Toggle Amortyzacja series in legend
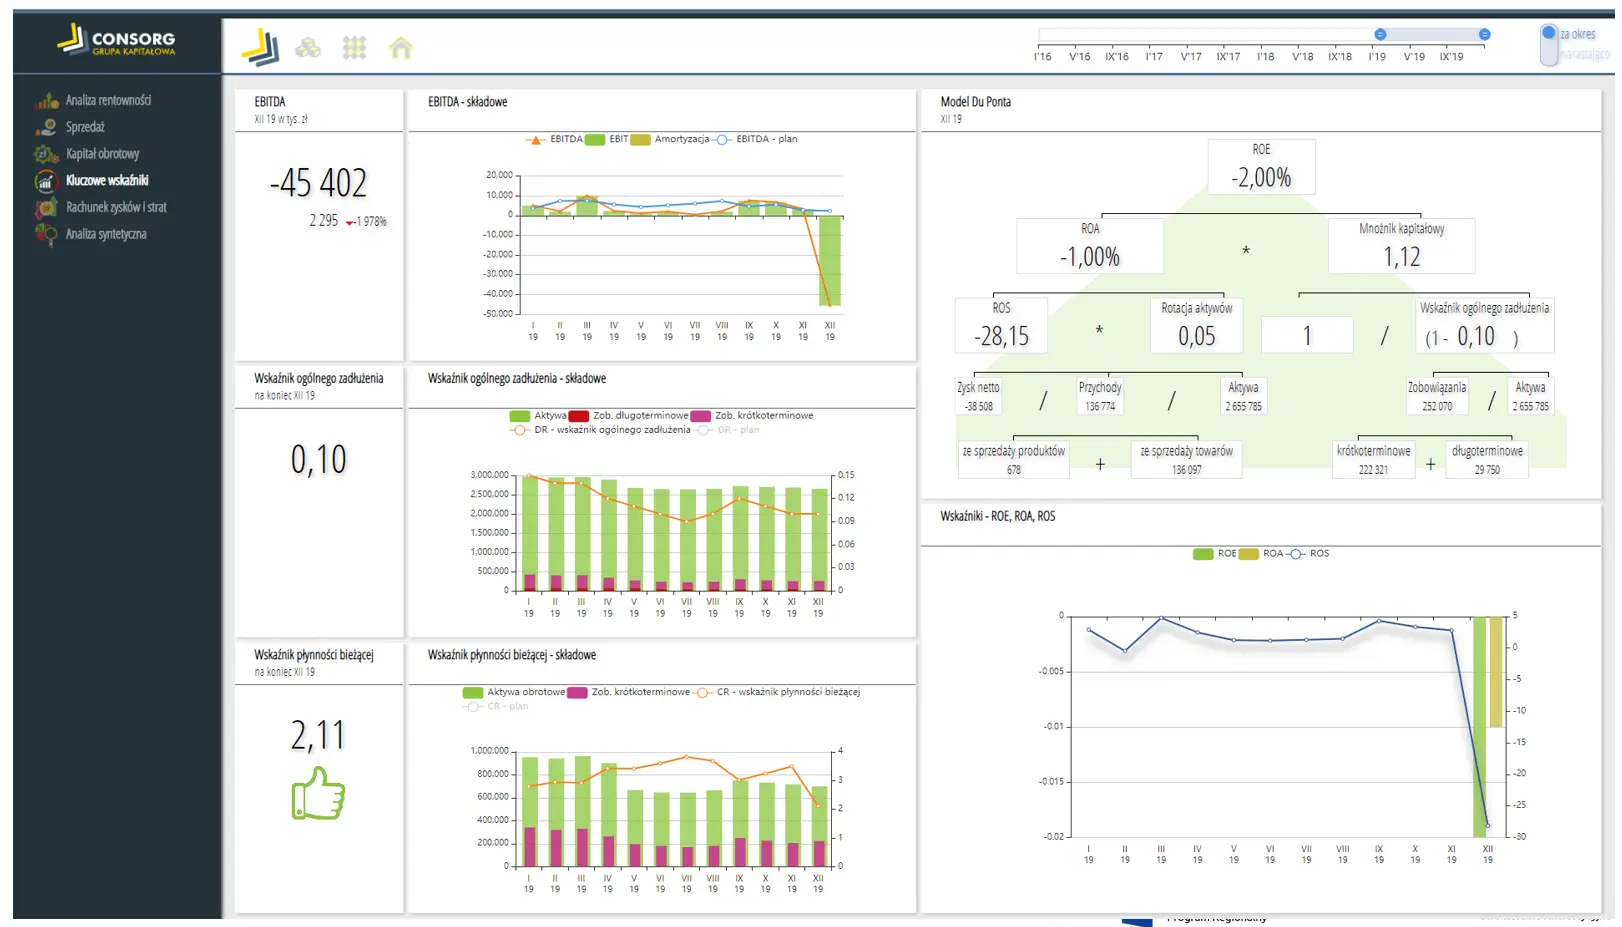Screen dimensions: 1622x927 (670, 139)
